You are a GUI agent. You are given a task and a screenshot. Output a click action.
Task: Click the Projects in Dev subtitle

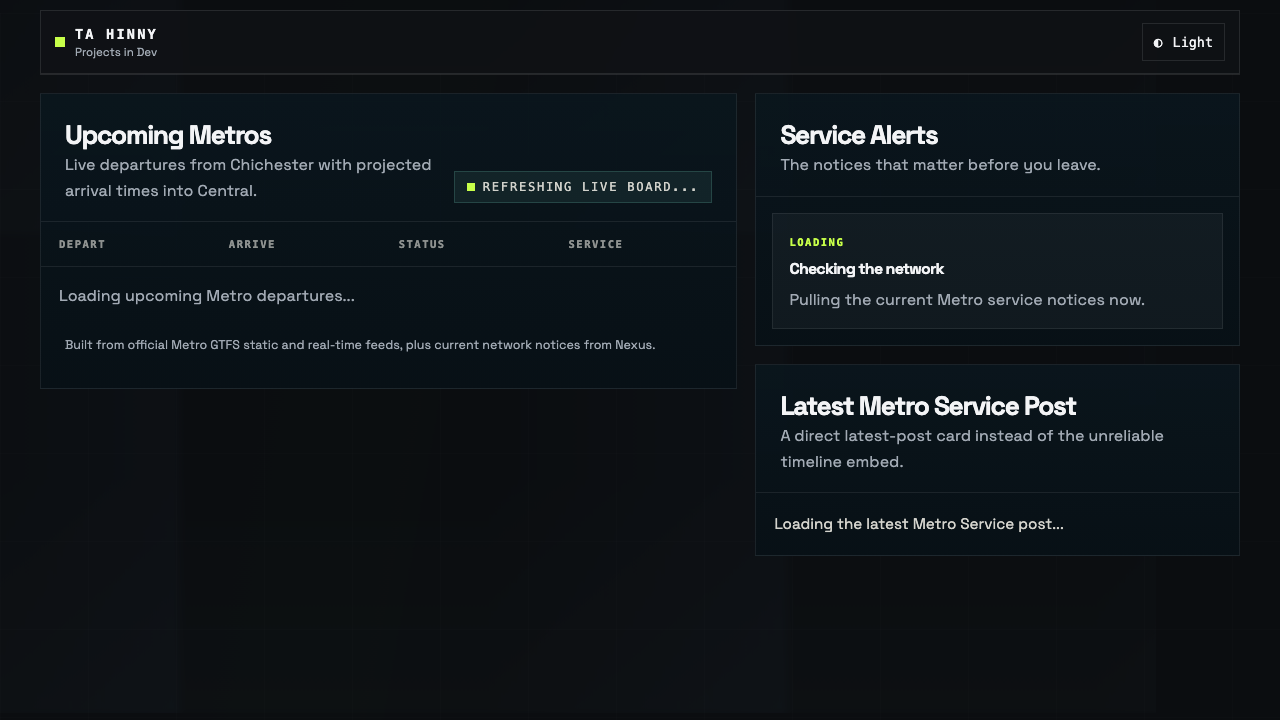tap(116, 52)
